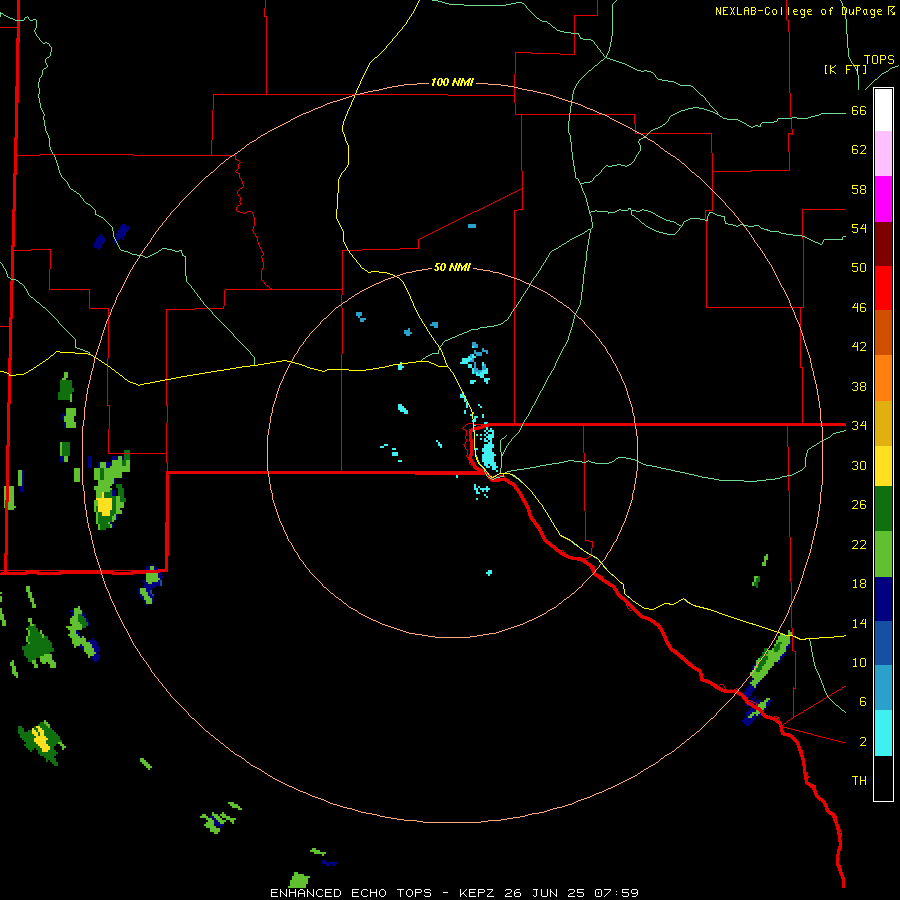Select the dark green legend swatch
The height and width of the screenshot is (900, 900).
[883, 509]
